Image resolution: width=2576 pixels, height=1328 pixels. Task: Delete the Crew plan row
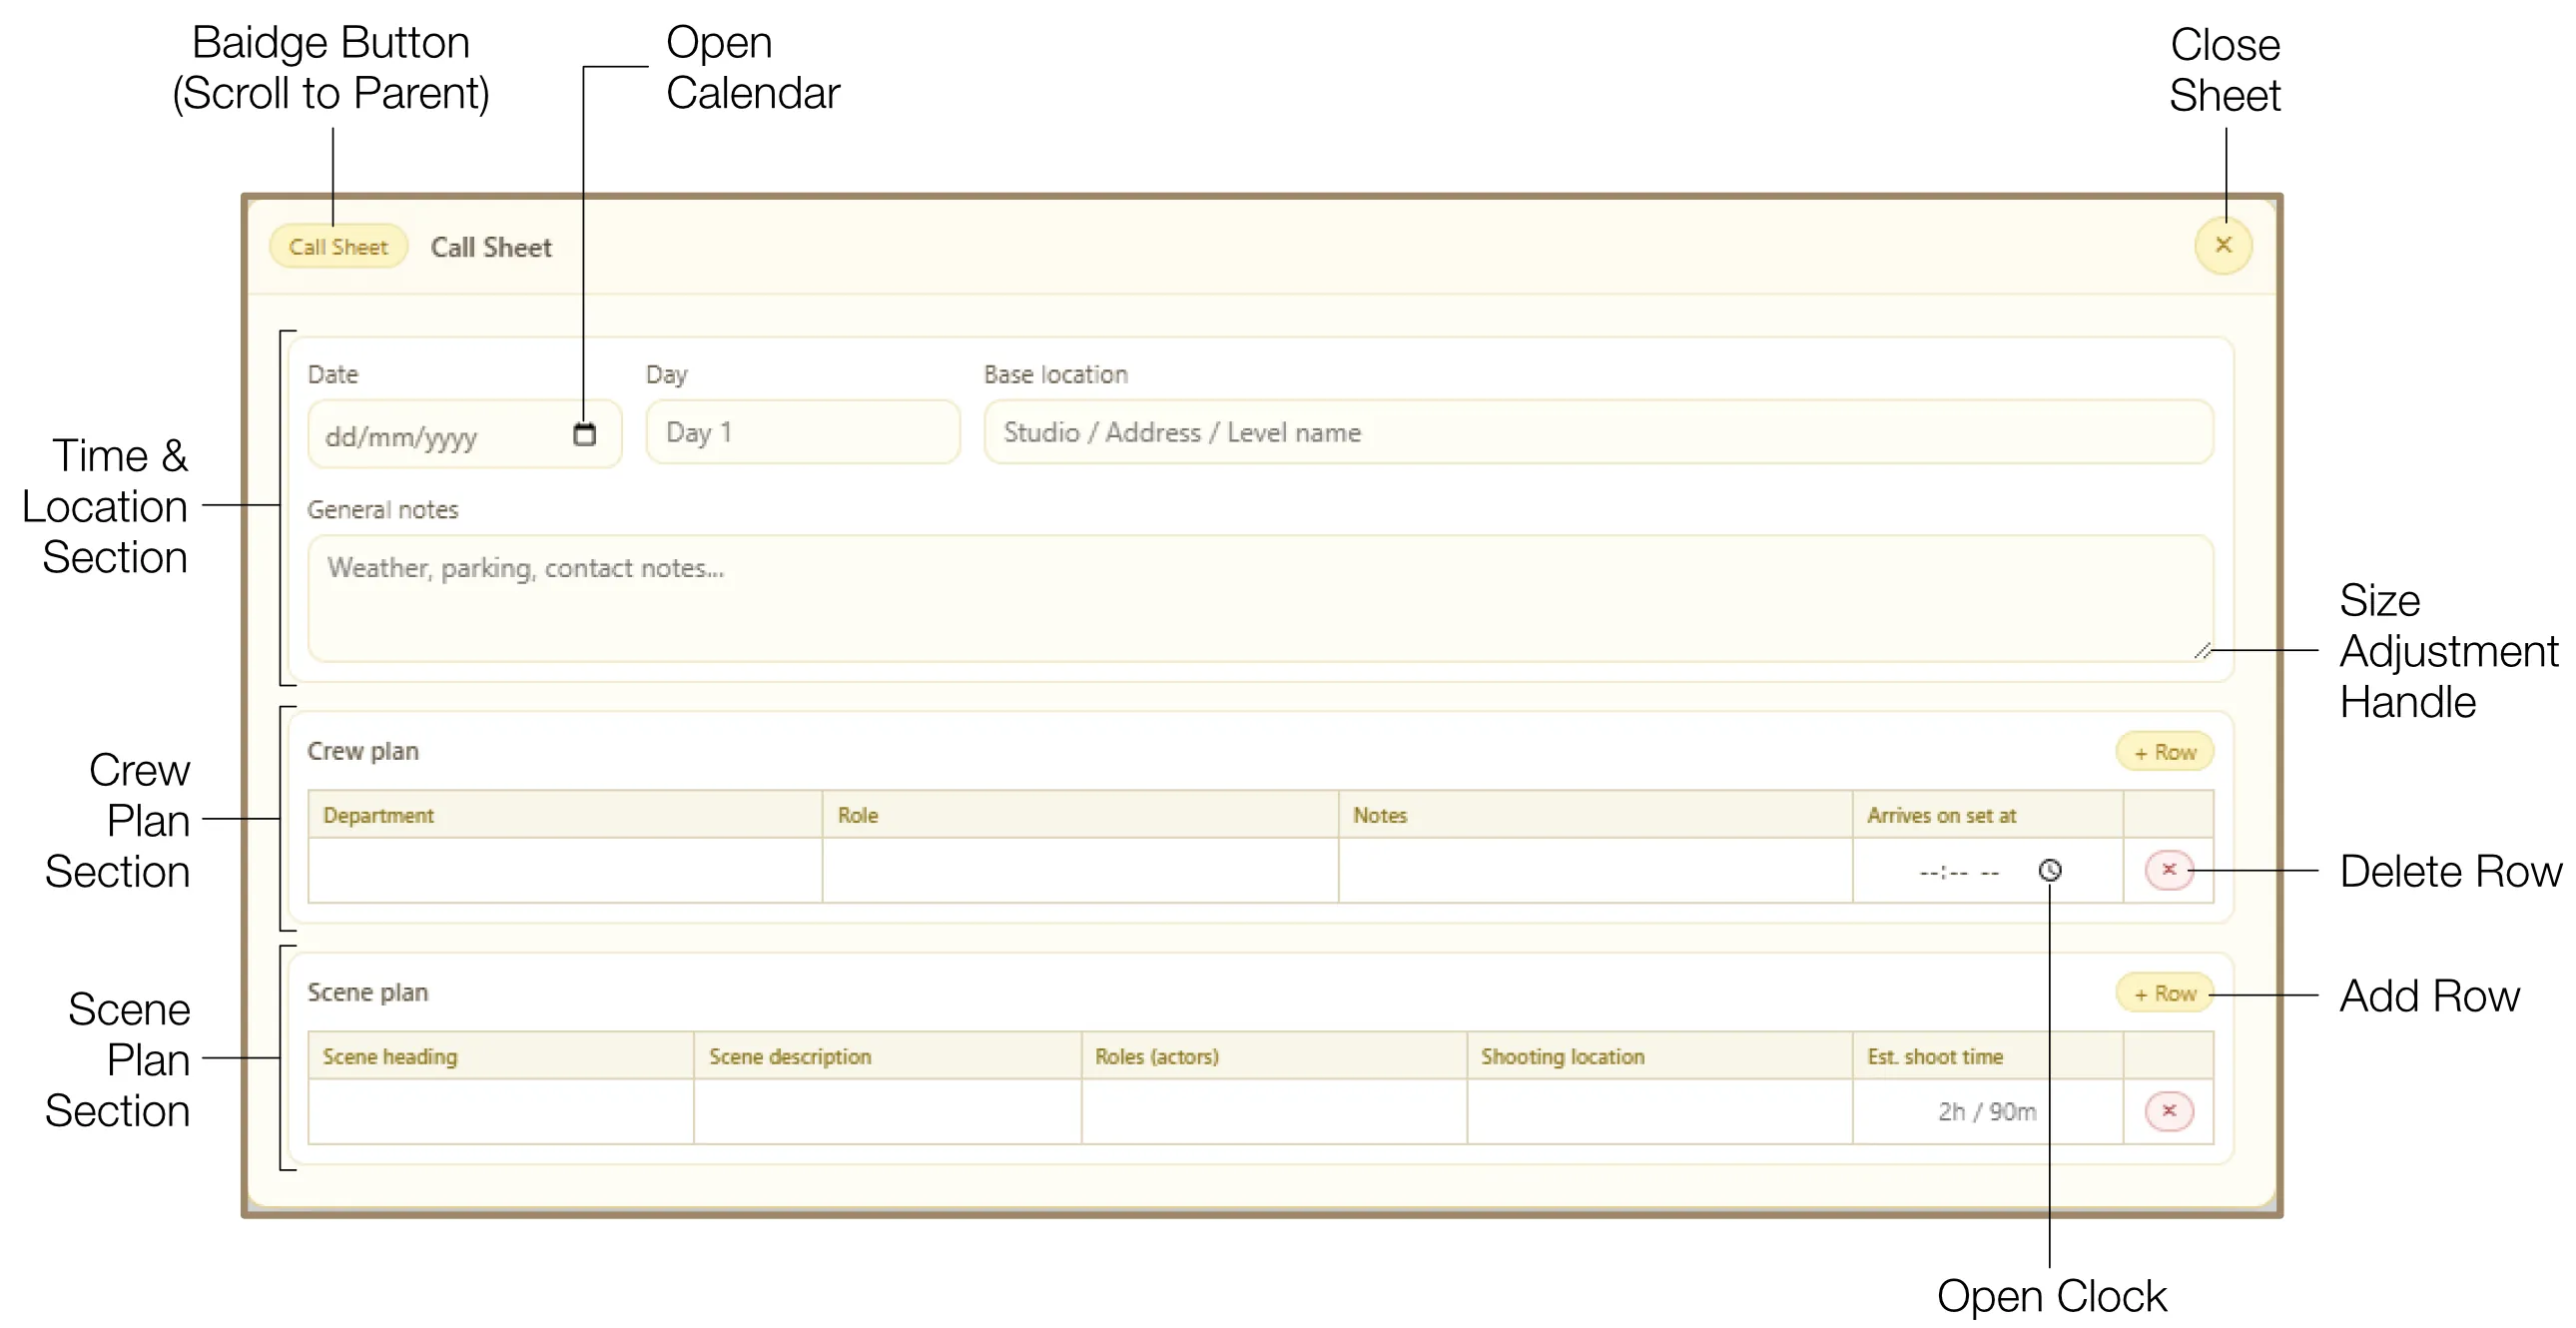(2169, 870)
